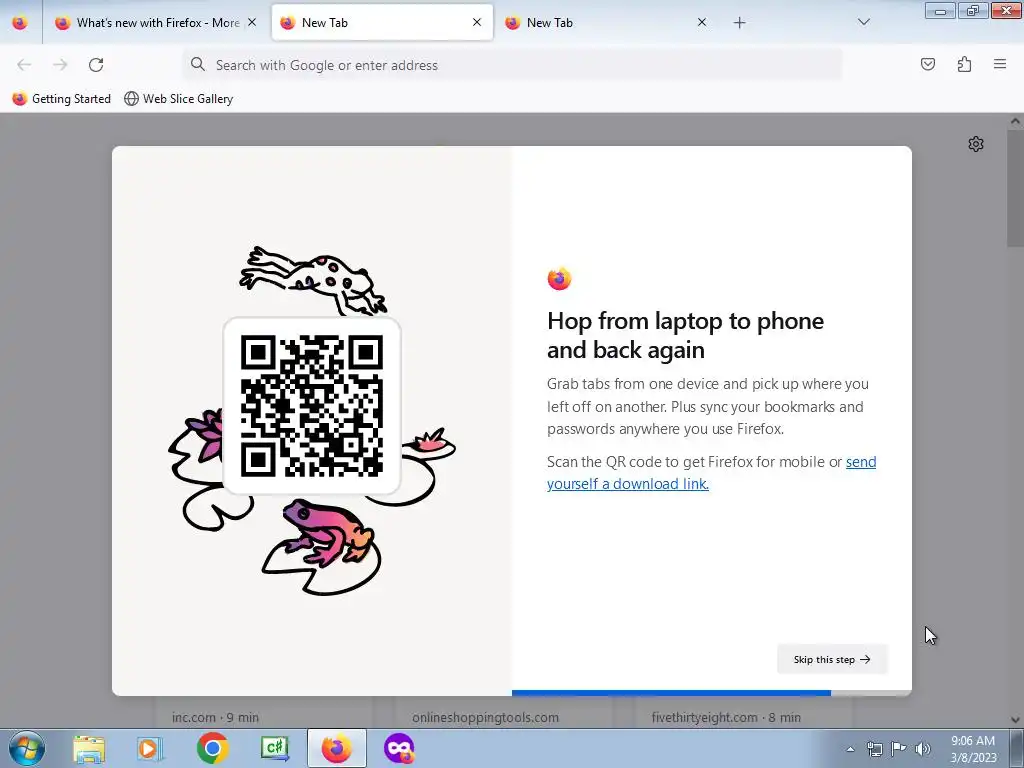Open Firefox private browsing taskbar icon
The height and width of the screenshot is (768, 1024).
point(399,748)
